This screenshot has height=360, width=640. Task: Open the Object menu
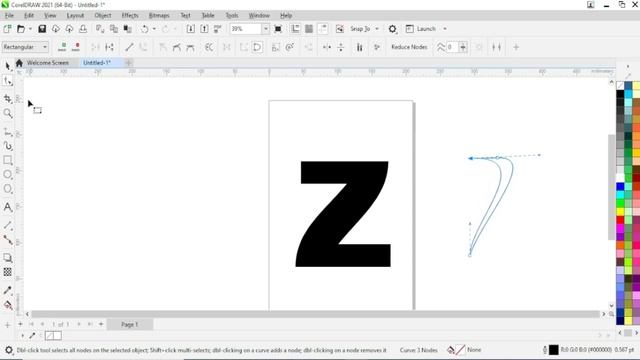click(103, 16)
